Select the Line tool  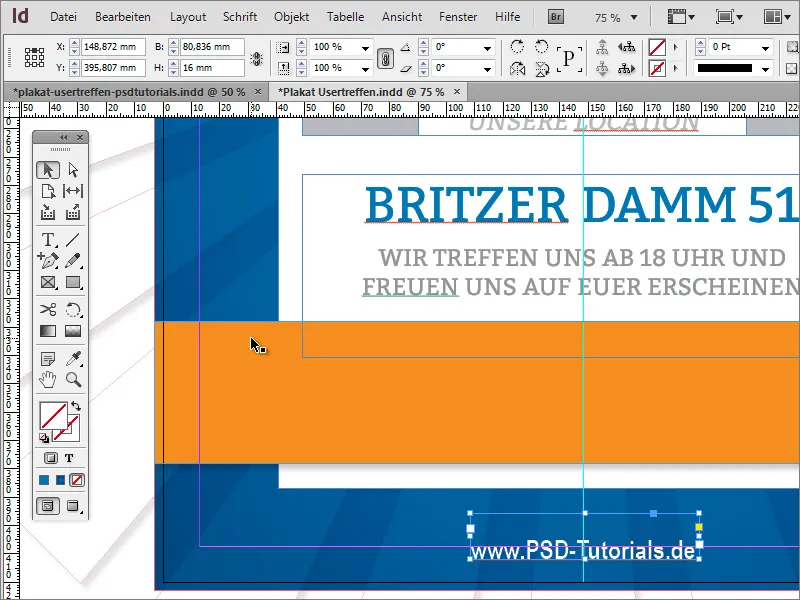pos(73,239)
